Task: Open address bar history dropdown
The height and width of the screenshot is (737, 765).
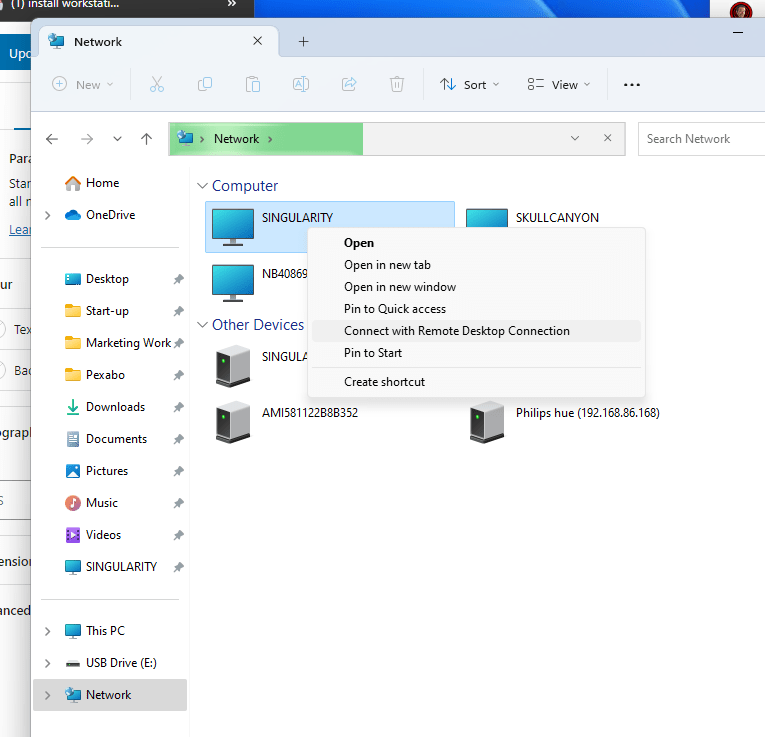Action: 575,138
